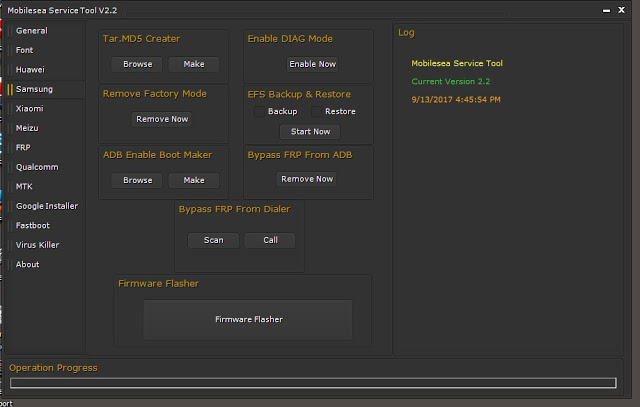Click Remove Now under Bypass FRP From ADB
The height and width of the screenshot is (407, 640).
[307, 179]
